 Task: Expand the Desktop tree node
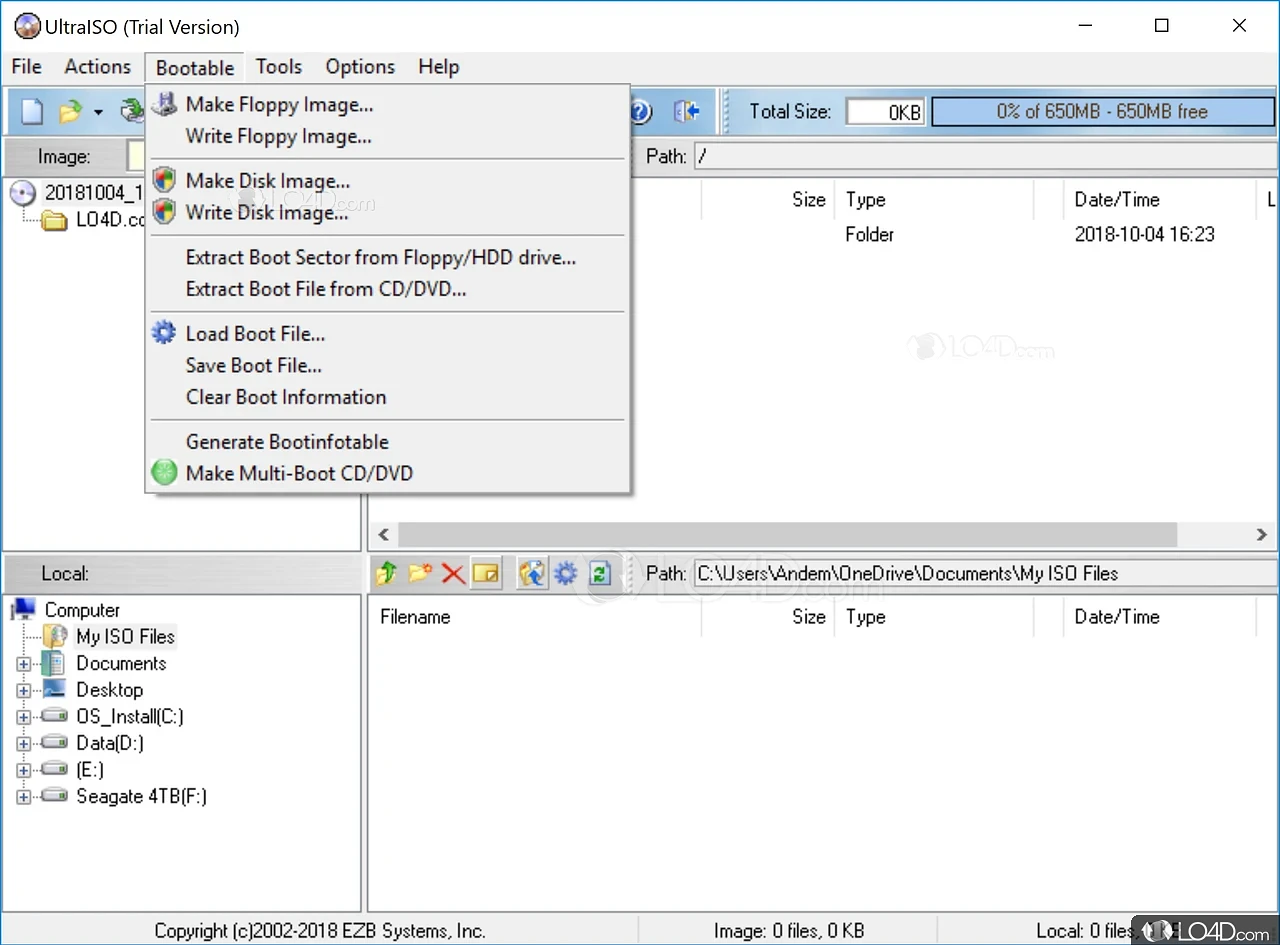point(24,690)
